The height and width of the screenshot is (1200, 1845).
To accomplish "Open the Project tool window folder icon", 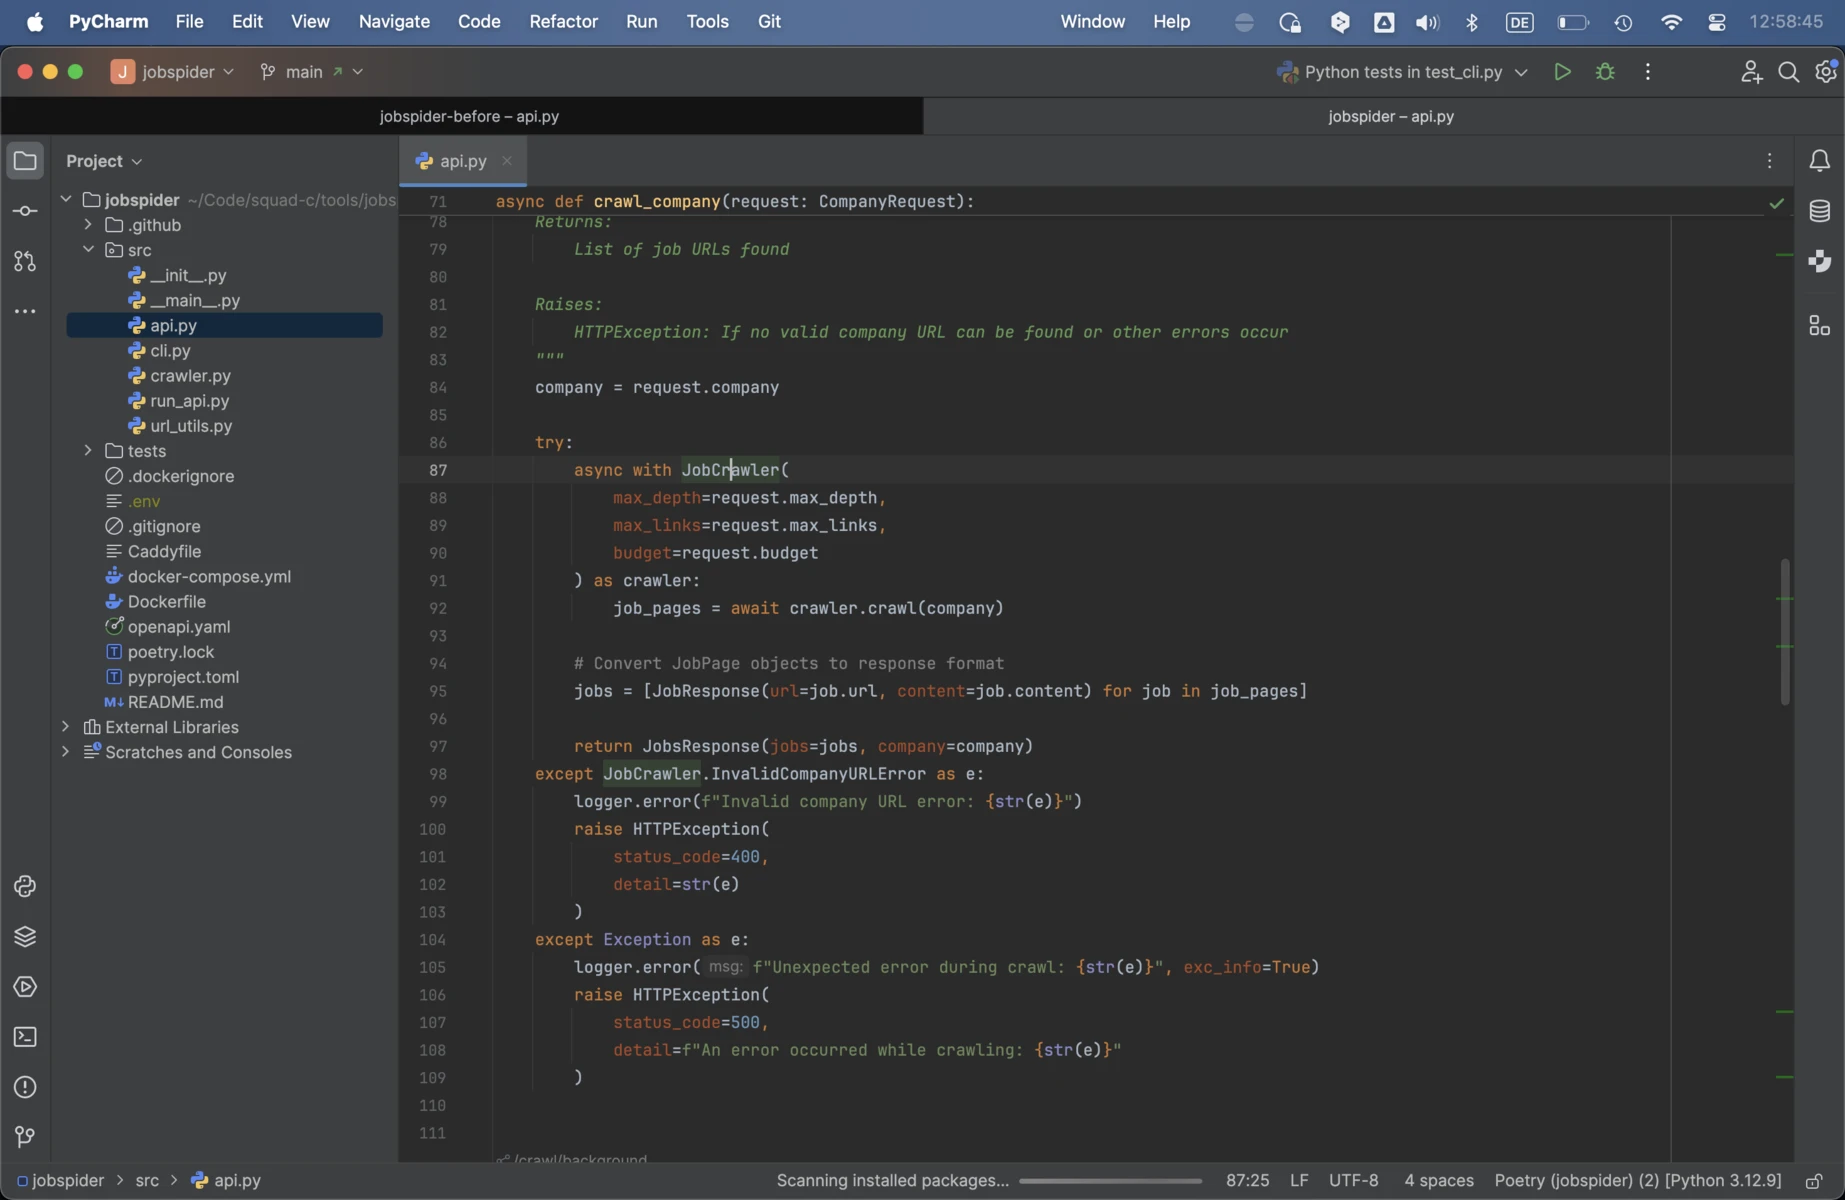I will tap(25, 161).
